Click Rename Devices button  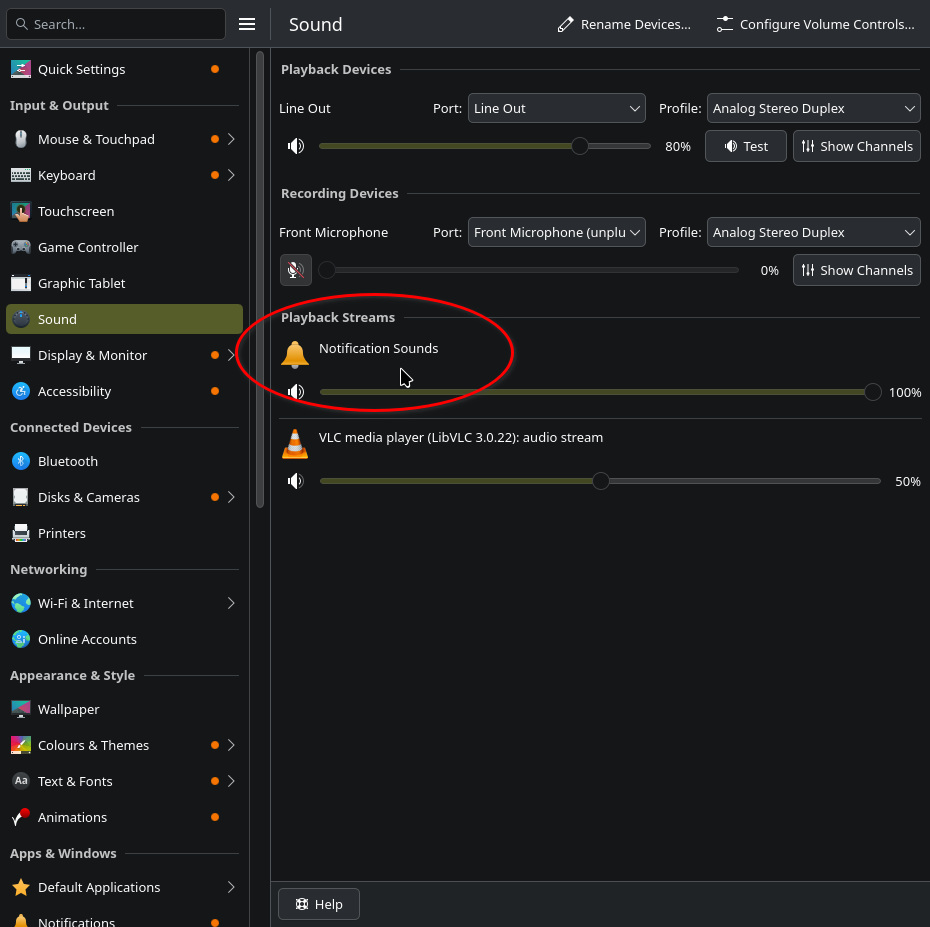pos(624,24)
